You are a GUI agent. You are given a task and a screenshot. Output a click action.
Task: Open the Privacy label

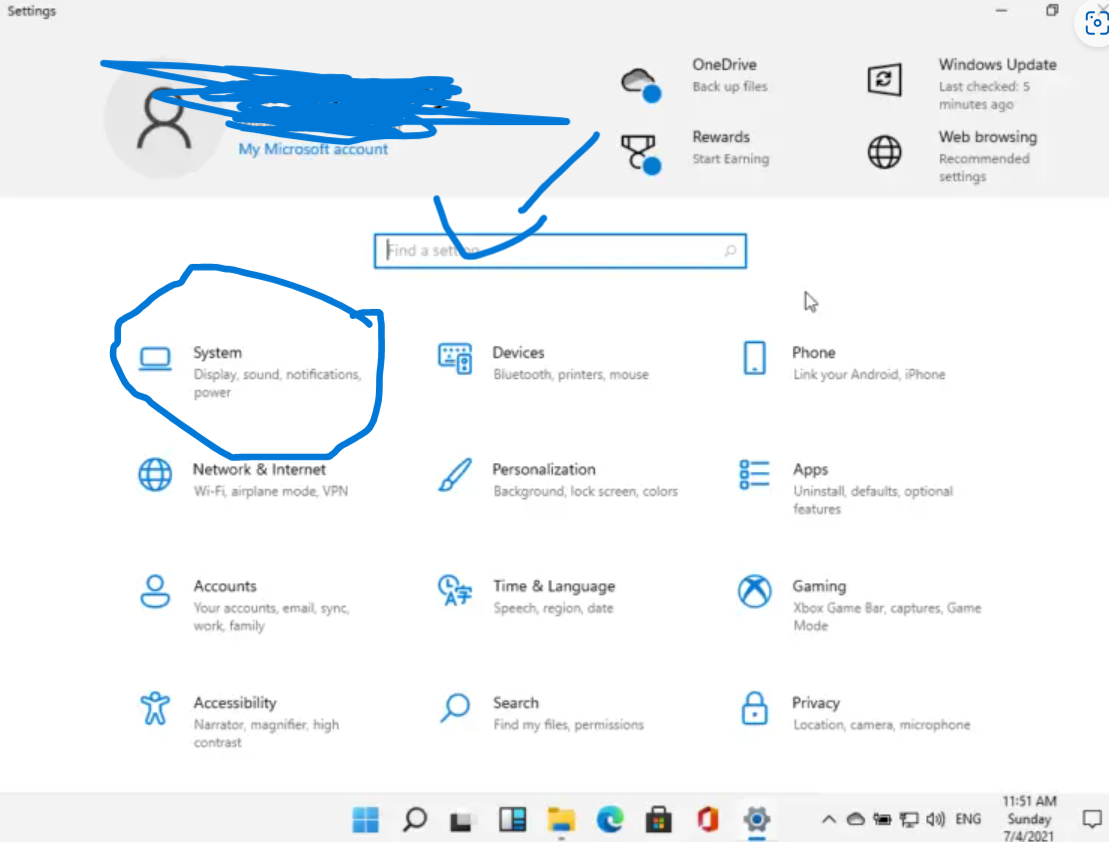(x=816, y=703)
